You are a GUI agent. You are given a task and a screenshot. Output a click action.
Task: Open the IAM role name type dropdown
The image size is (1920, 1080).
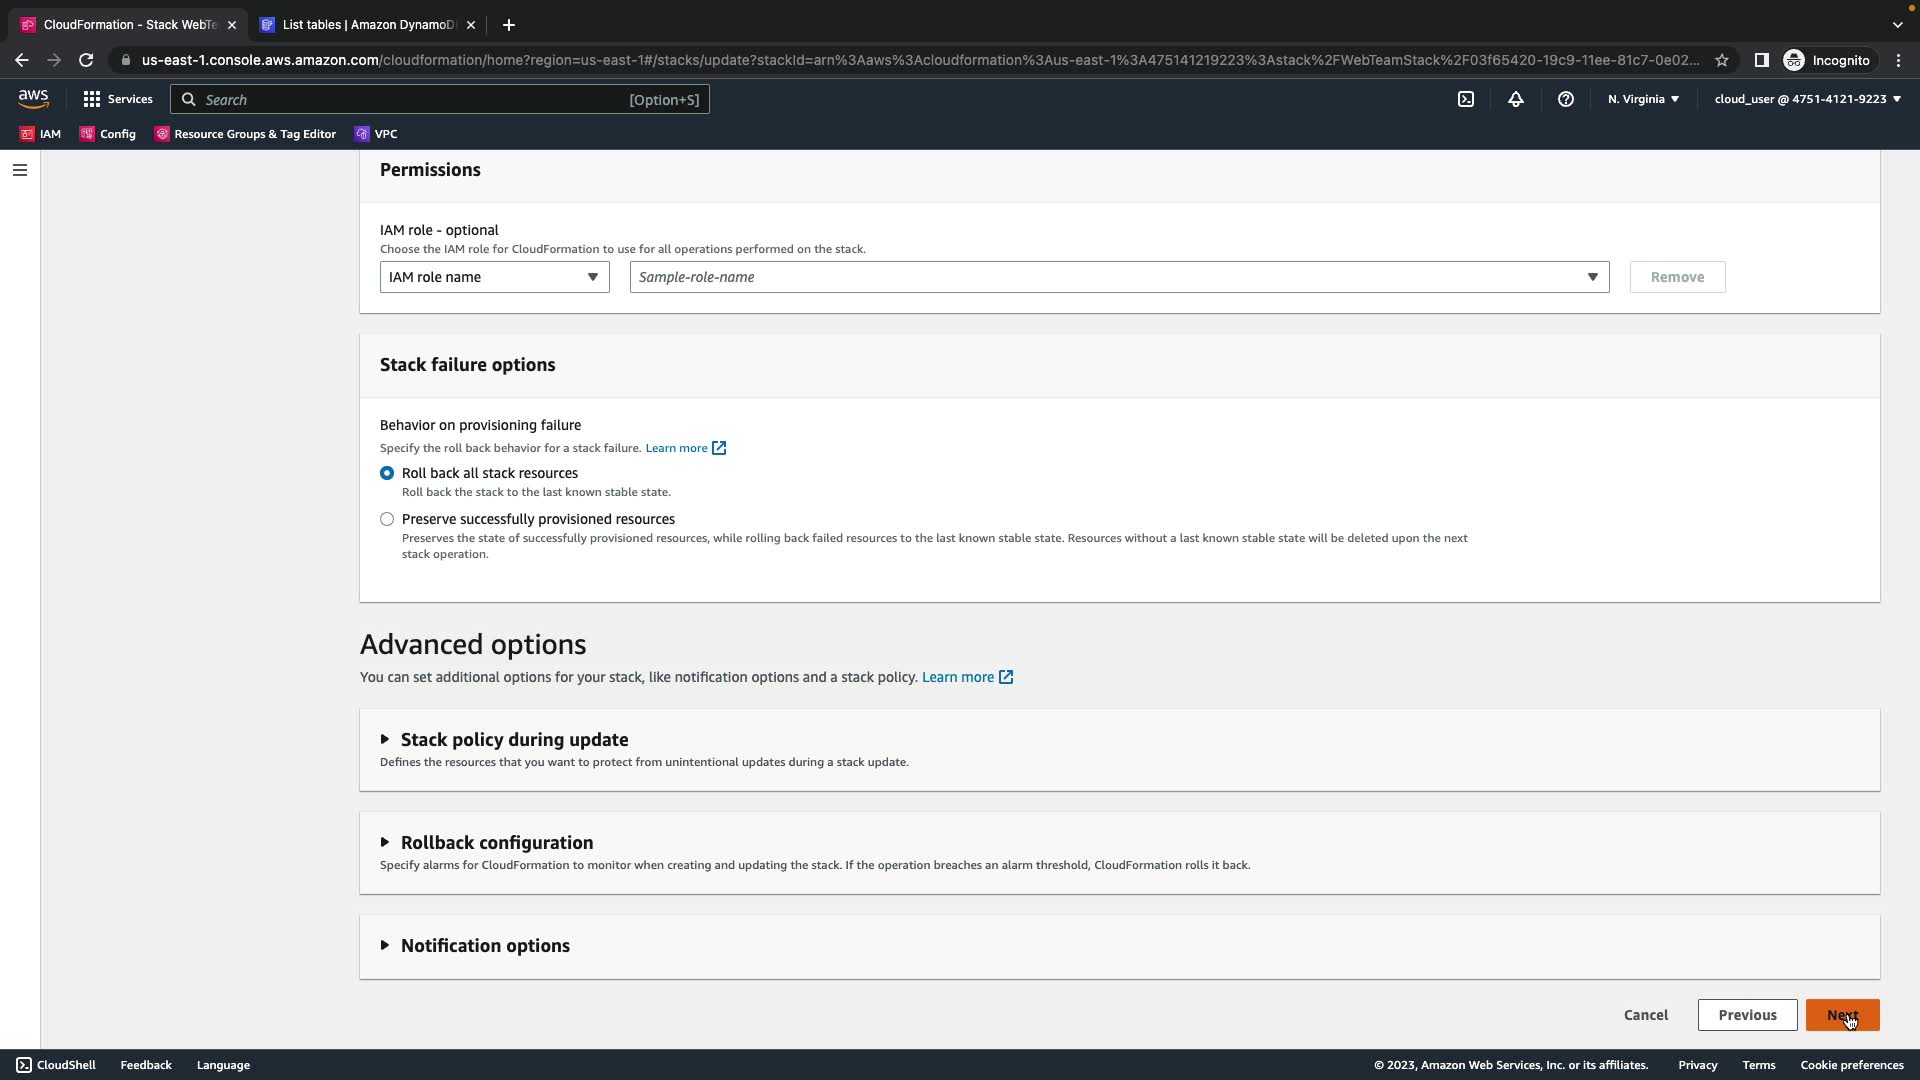(494, 277)
